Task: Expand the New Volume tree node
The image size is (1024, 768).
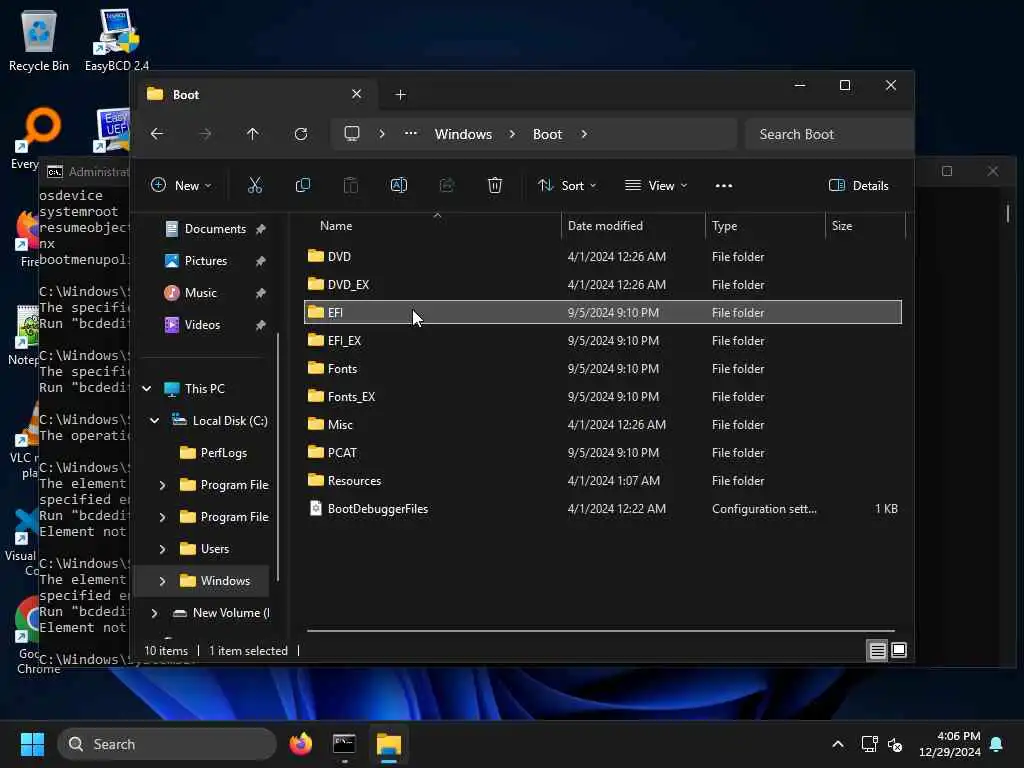Action: 155,613
